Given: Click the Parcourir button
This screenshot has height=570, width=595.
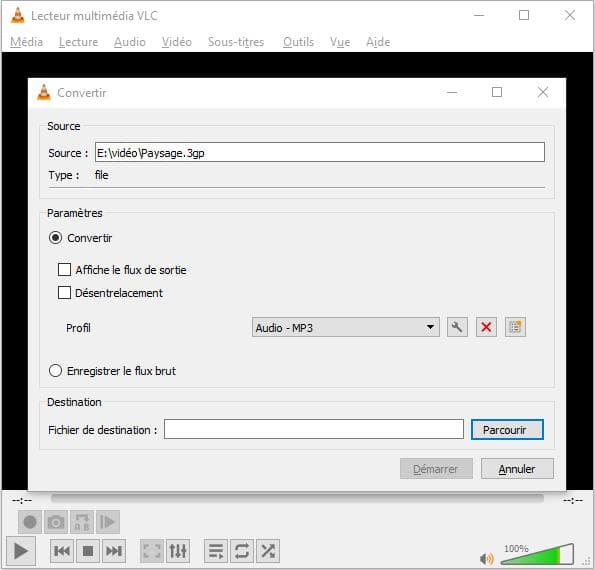Looking at the screenshot, I should point(507,430).
